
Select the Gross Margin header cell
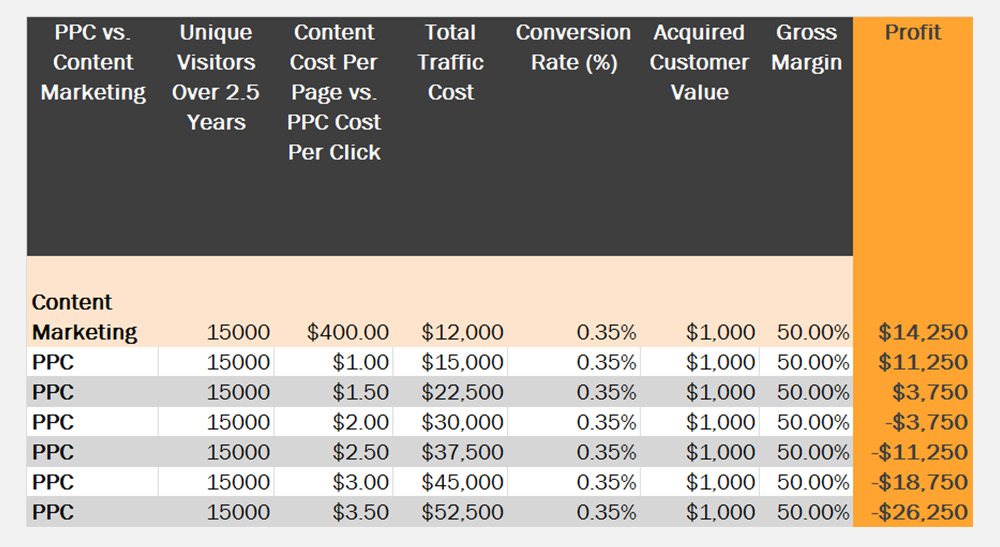pyautogui.click(x=806, y=48)
